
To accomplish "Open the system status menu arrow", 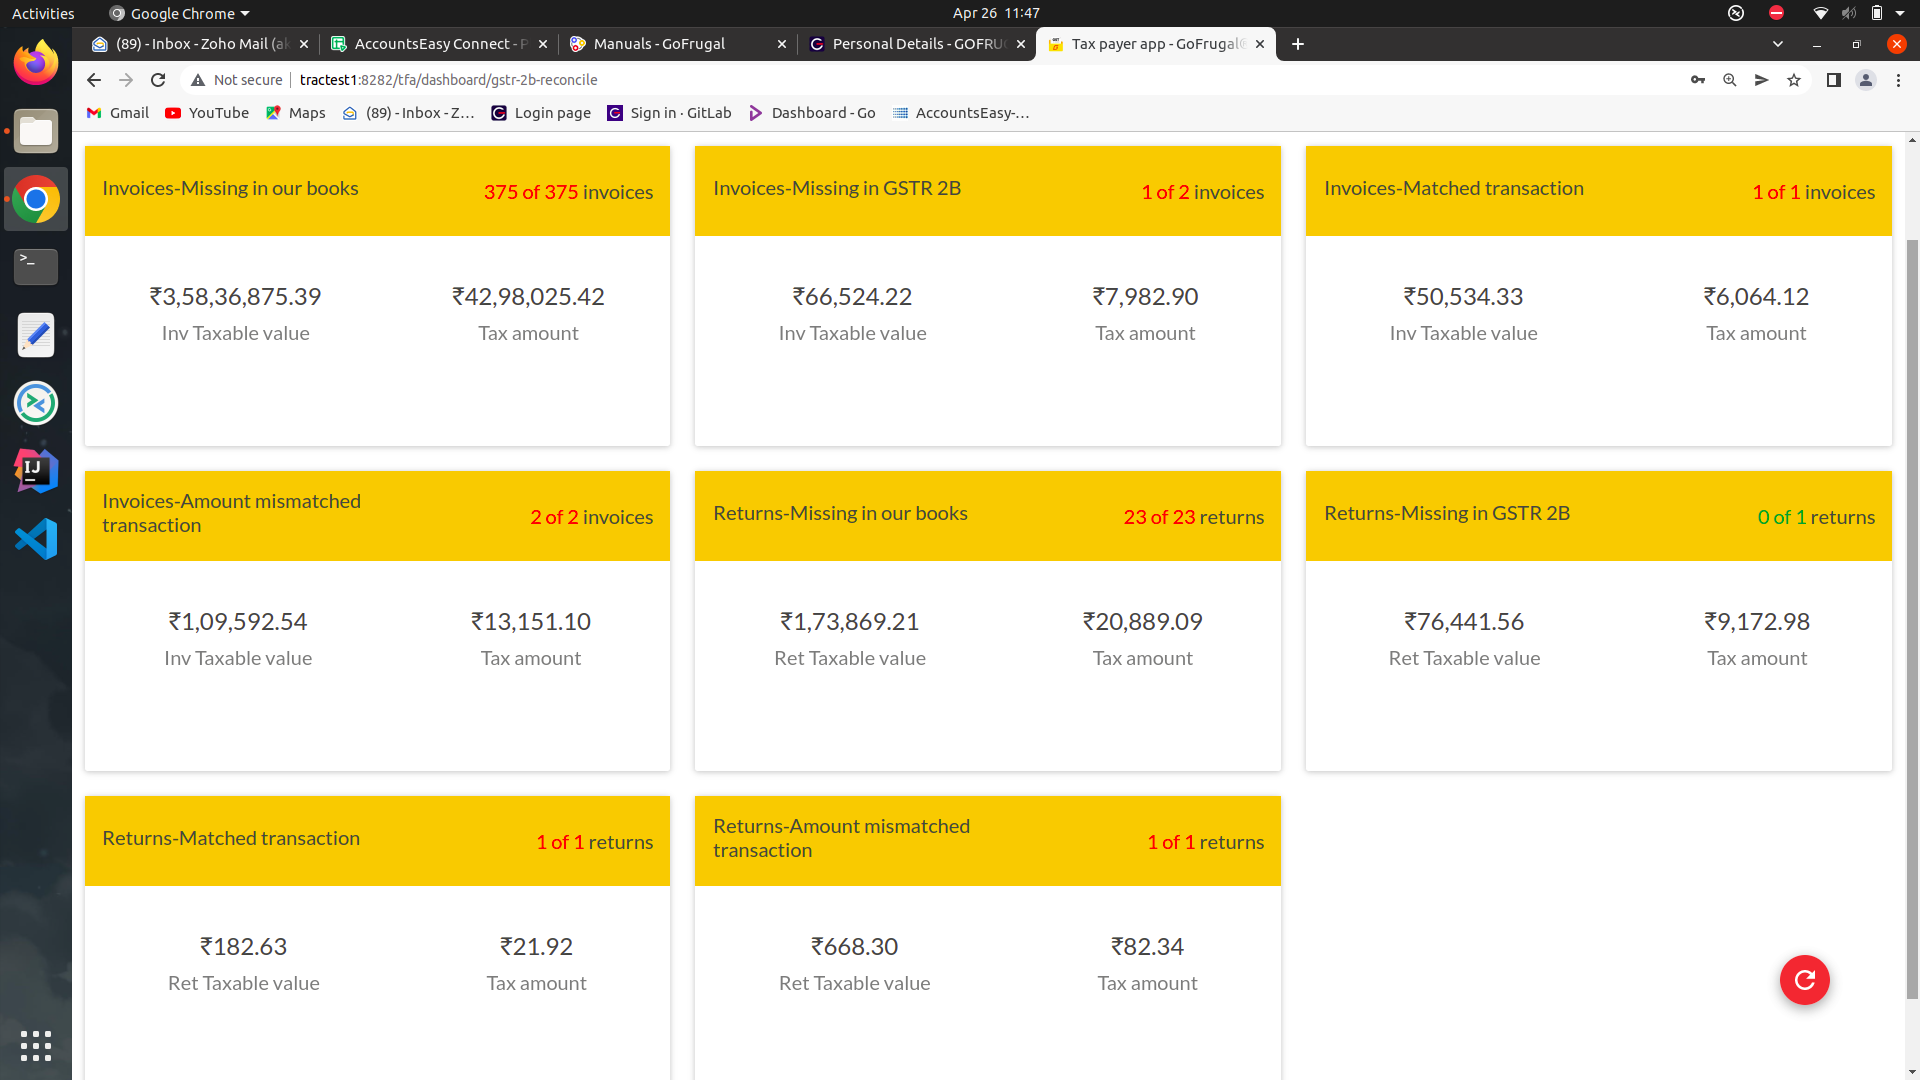I will point(1900,13).
